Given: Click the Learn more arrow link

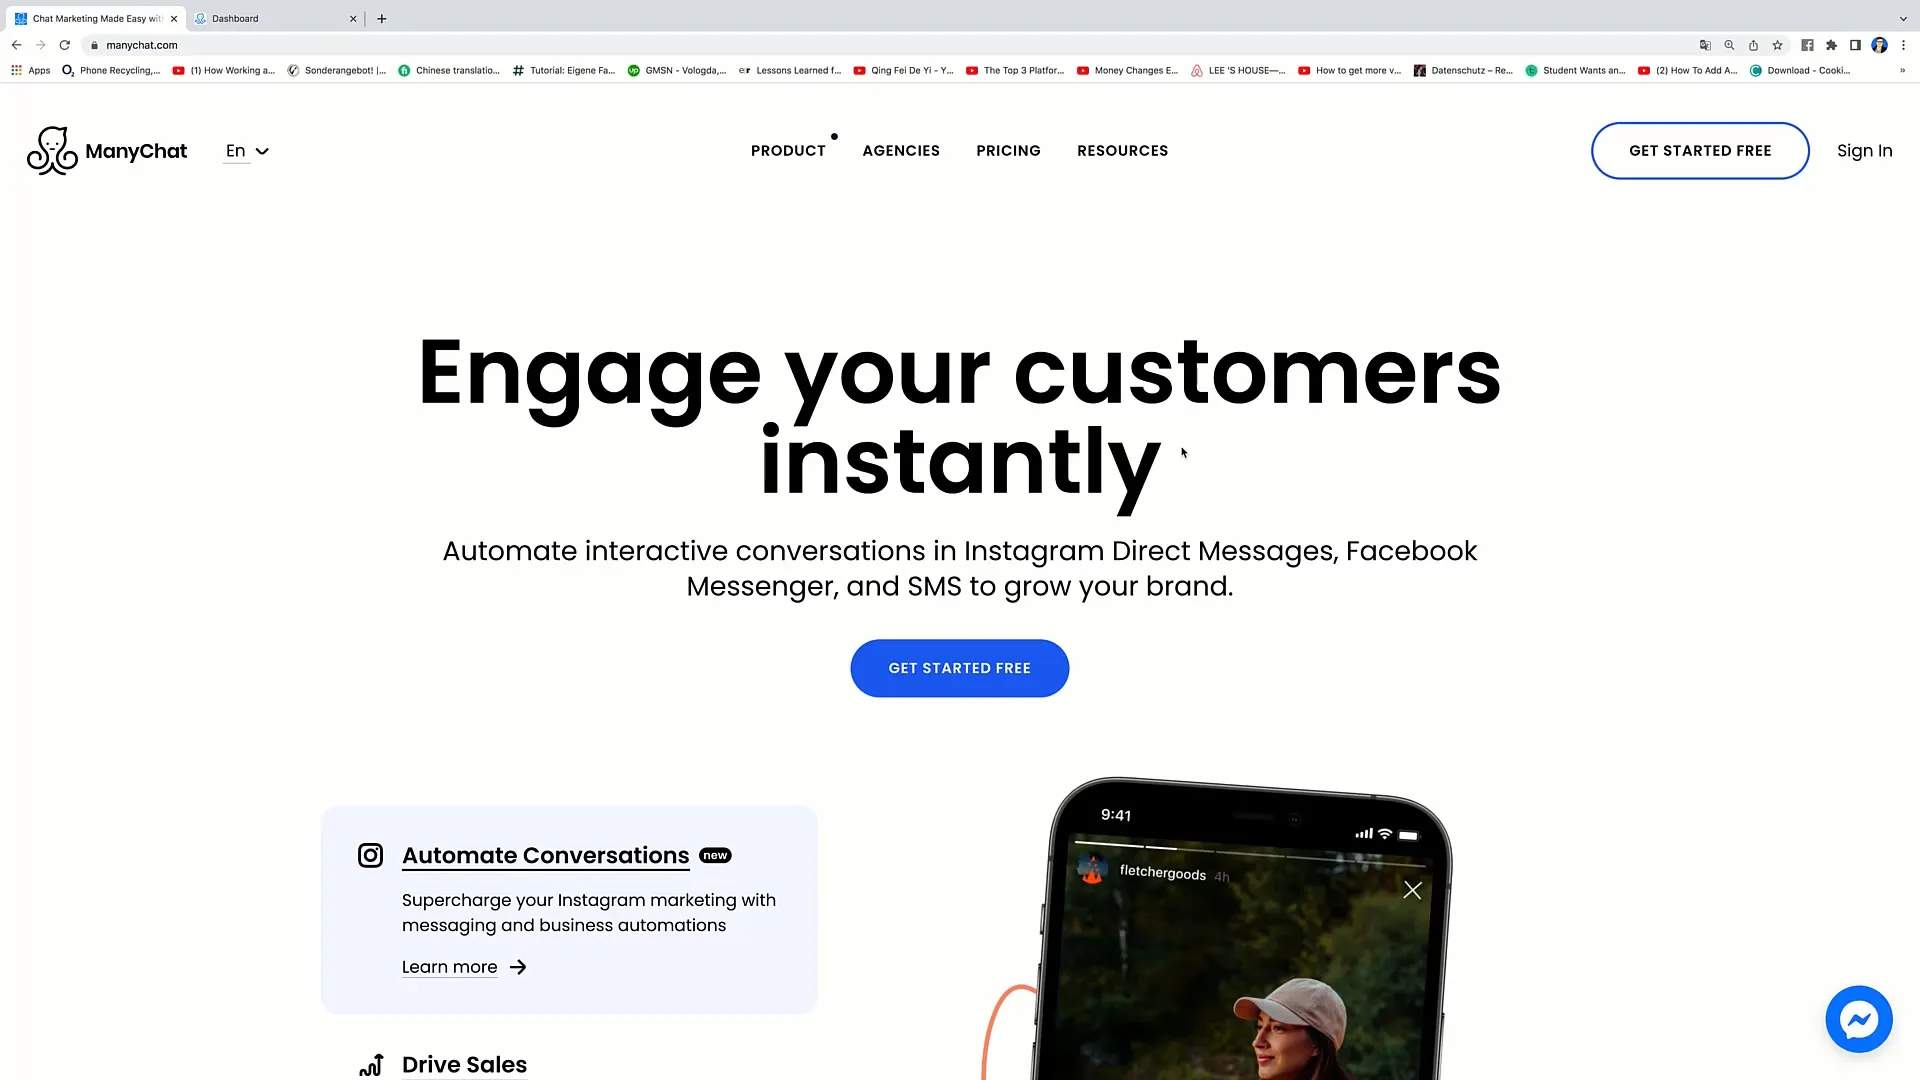Looking at the screenshot, I should click(463, 967).
